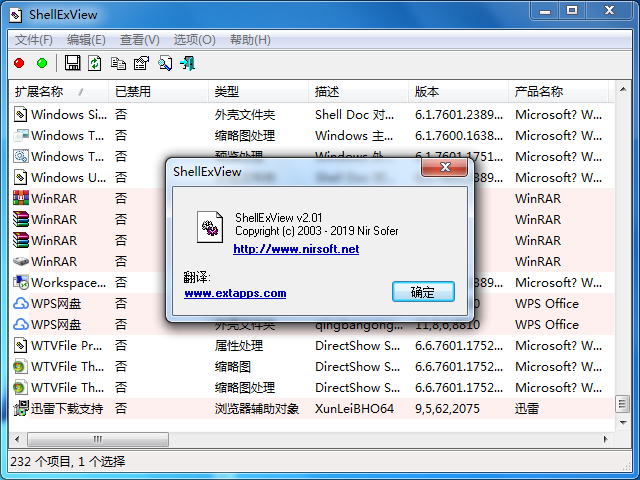Select the Windows Si... row name
Image resolution: width=640 pixels, height=480 pixels.
(x=69, y=115)
